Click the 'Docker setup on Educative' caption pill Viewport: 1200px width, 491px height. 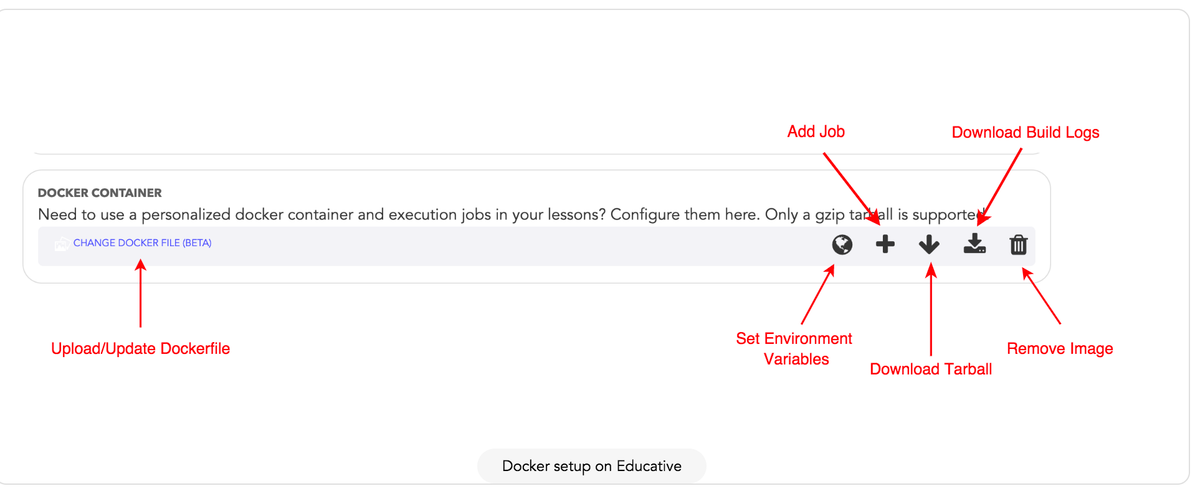coord(592,466)
